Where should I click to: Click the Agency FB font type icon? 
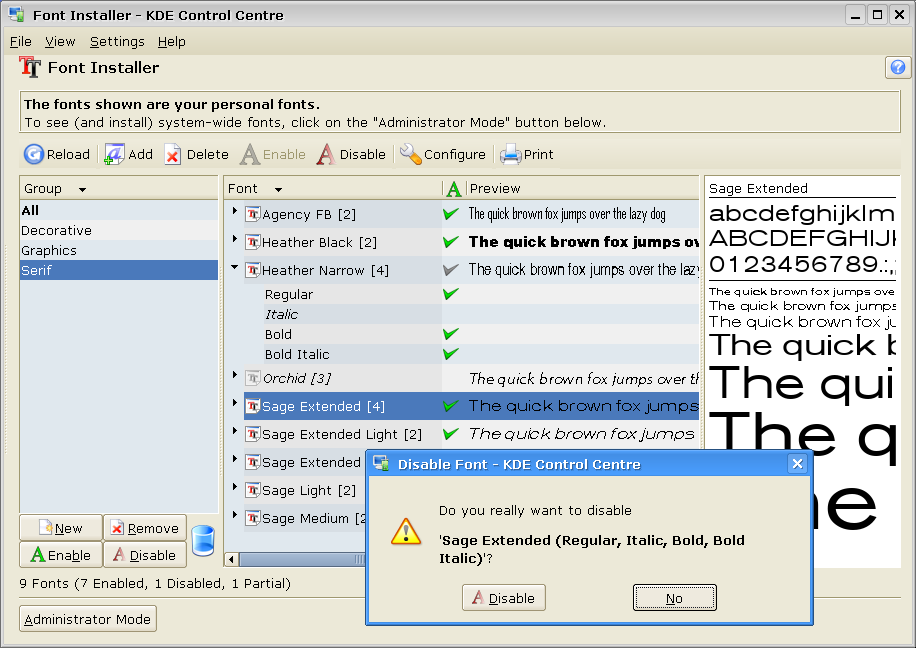(x=252, y=214)
